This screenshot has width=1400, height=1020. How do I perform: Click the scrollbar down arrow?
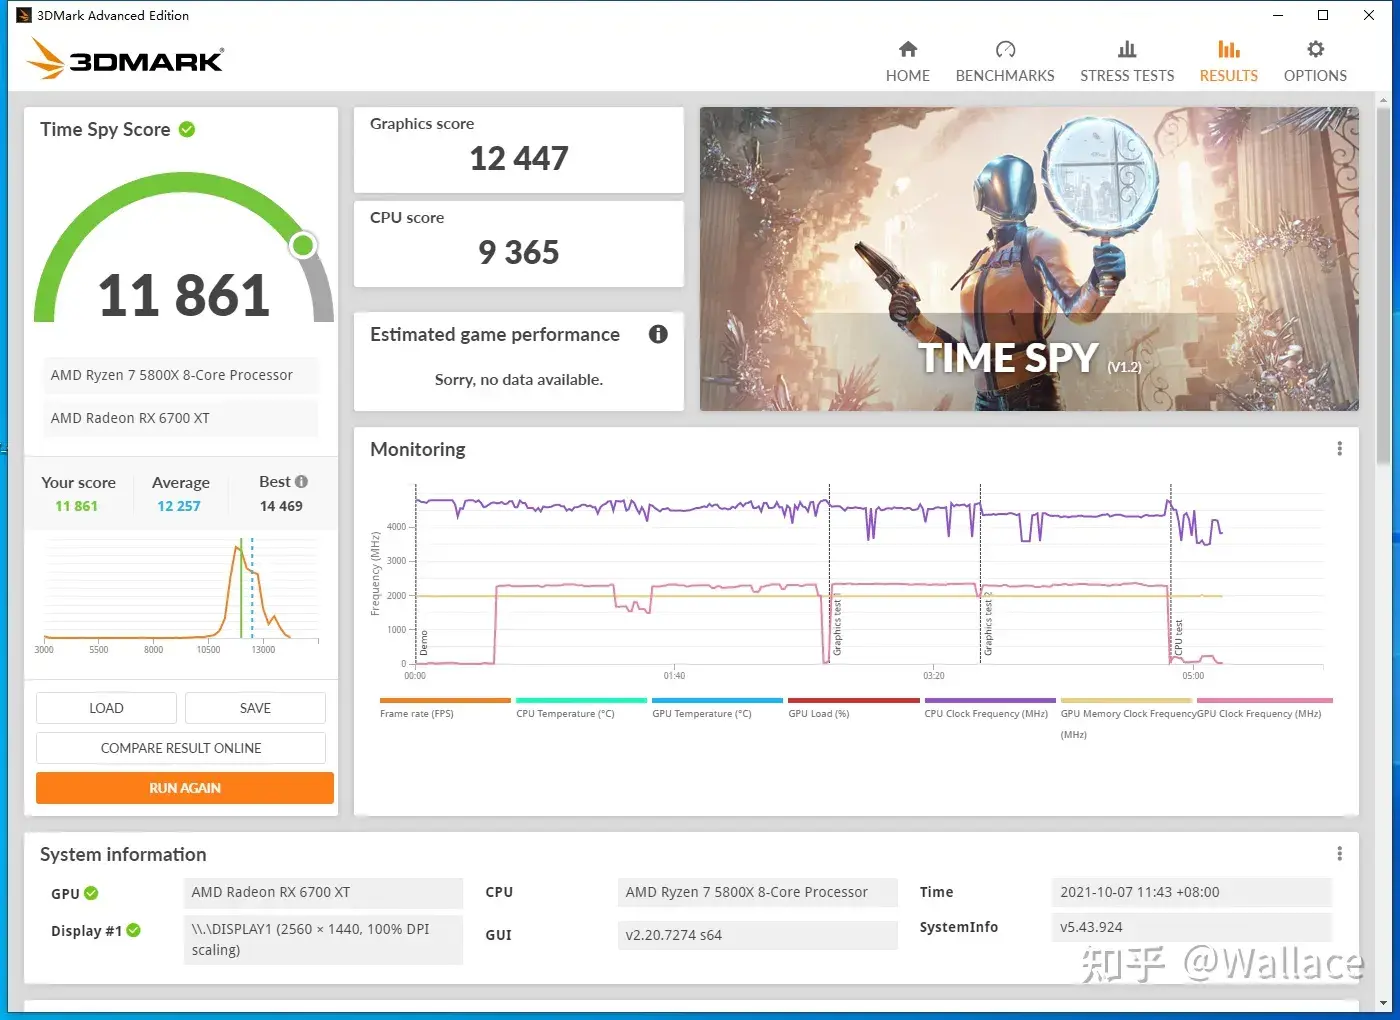(x=1383, y=1003)
